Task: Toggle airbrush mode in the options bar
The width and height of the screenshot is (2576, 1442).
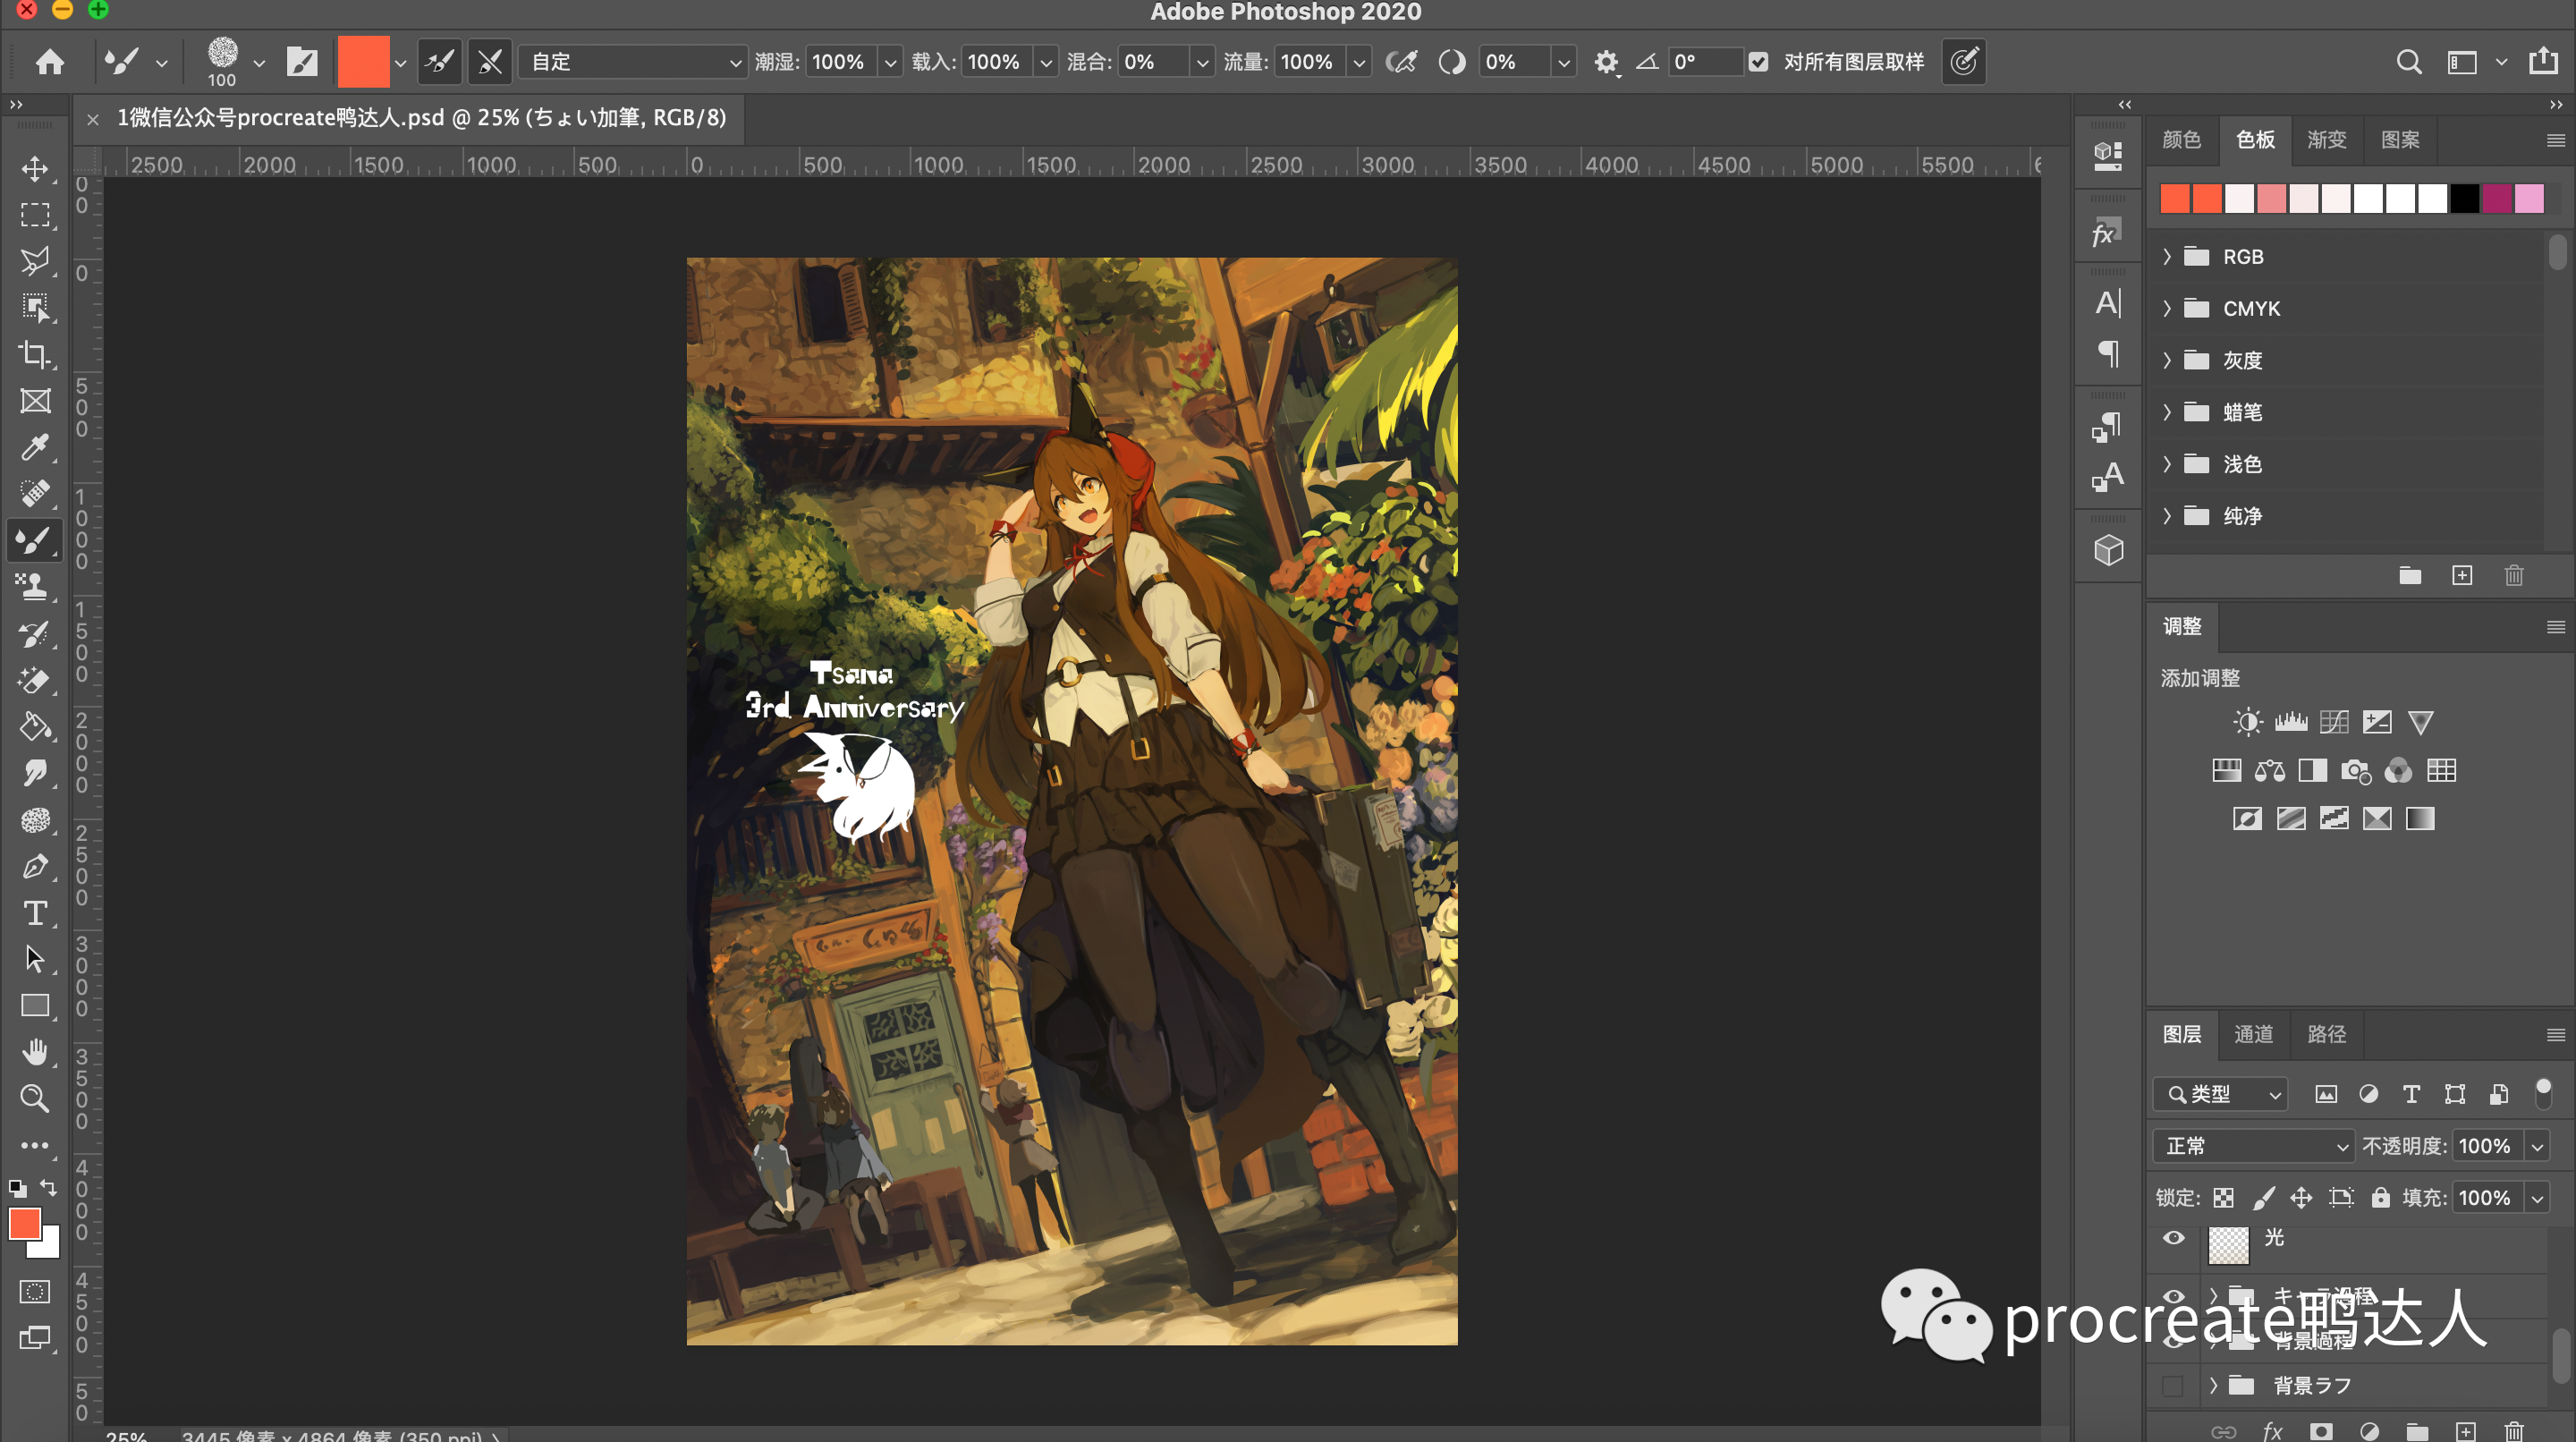Action: coord(1400,62)
